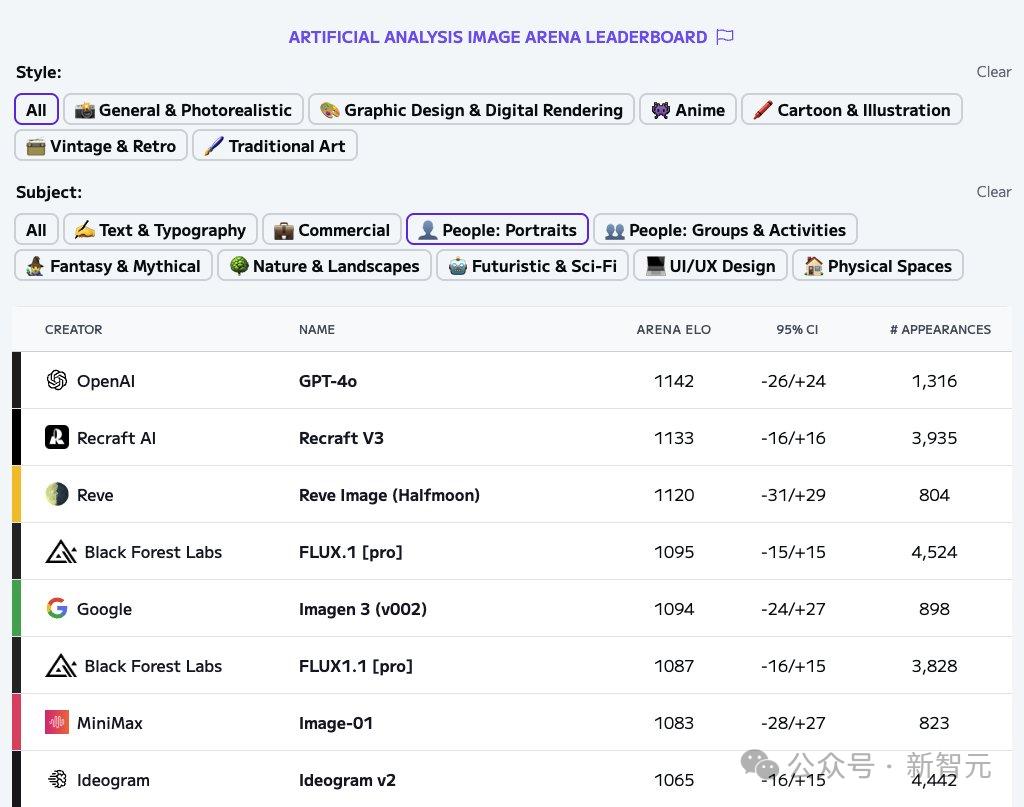Image resolution: width=1024 pixels, height=807 pixels.
Task: Sort by the Arena ELO column header
Action: coord(674,330)
